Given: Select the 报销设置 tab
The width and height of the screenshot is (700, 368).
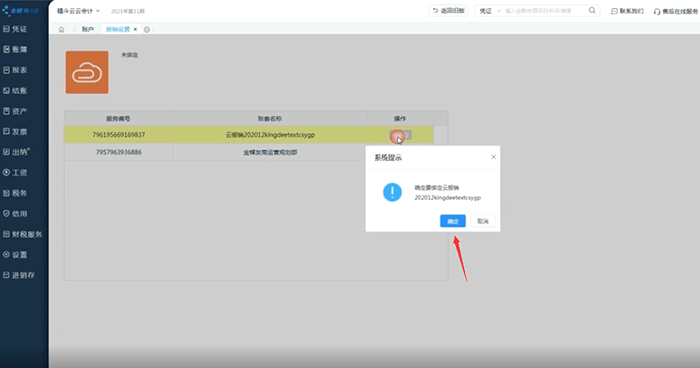Looking at the screenshot, I should coord(118,29).
